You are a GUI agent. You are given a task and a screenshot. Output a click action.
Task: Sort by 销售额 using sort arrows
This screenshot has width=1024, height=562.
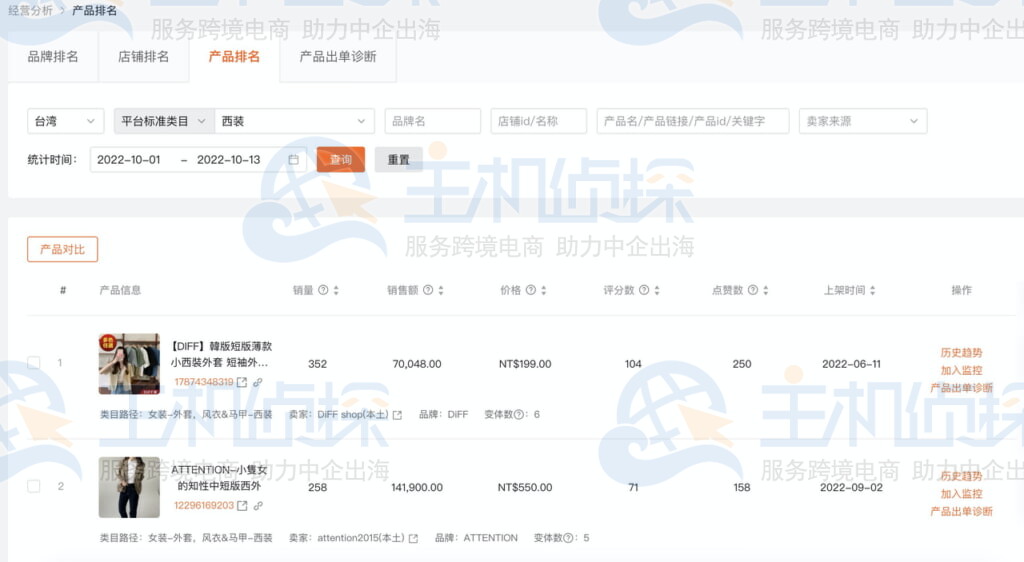click(x=441, y=290)
